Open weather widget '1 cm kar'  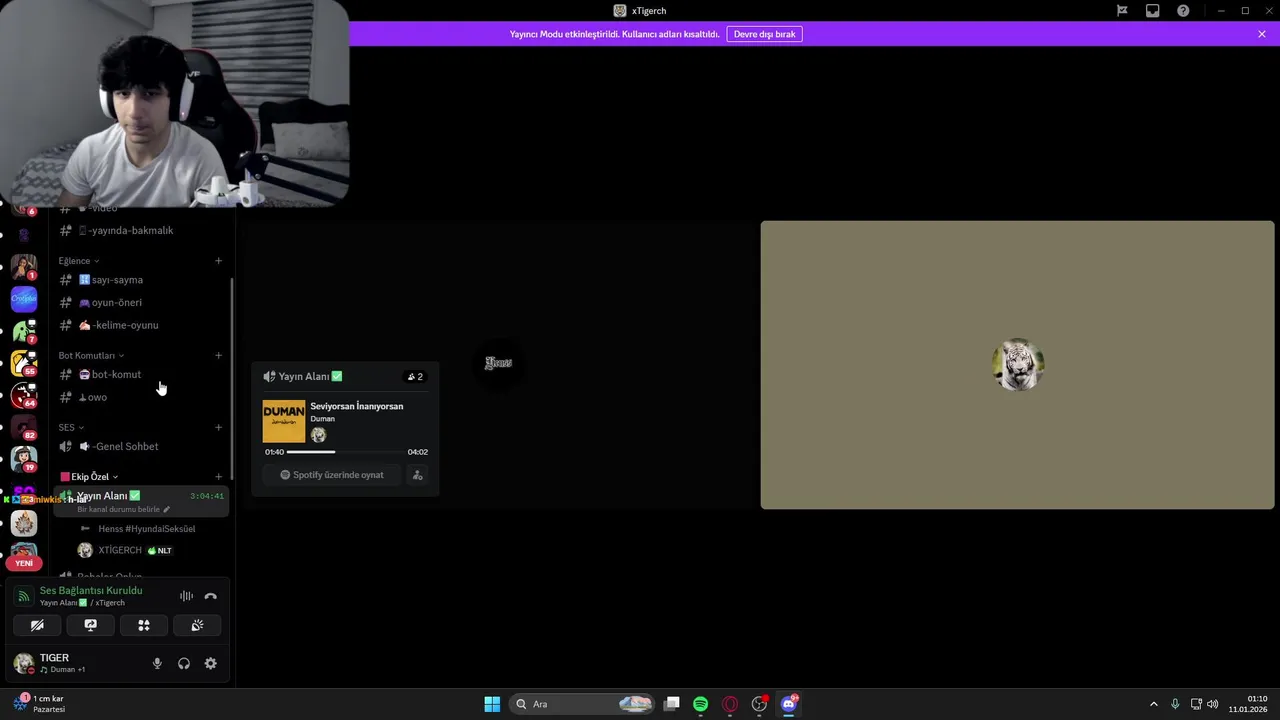pos(40,703)
